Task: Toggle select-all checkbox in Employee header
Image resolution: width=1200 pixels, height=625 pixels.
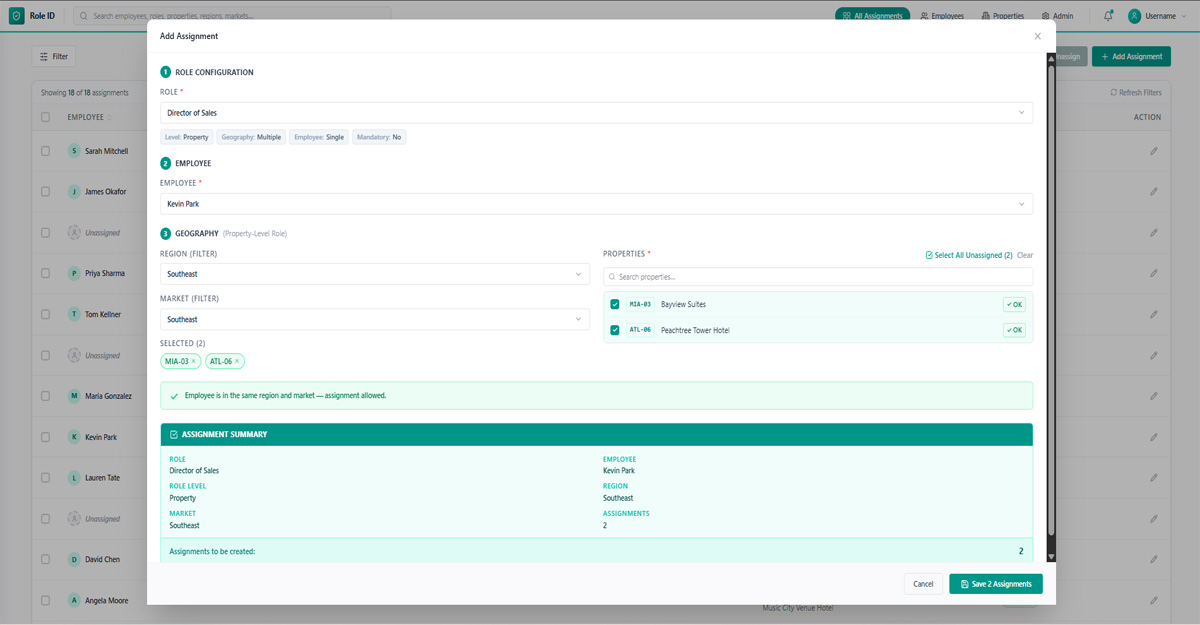Action: [x=45, y=117]
